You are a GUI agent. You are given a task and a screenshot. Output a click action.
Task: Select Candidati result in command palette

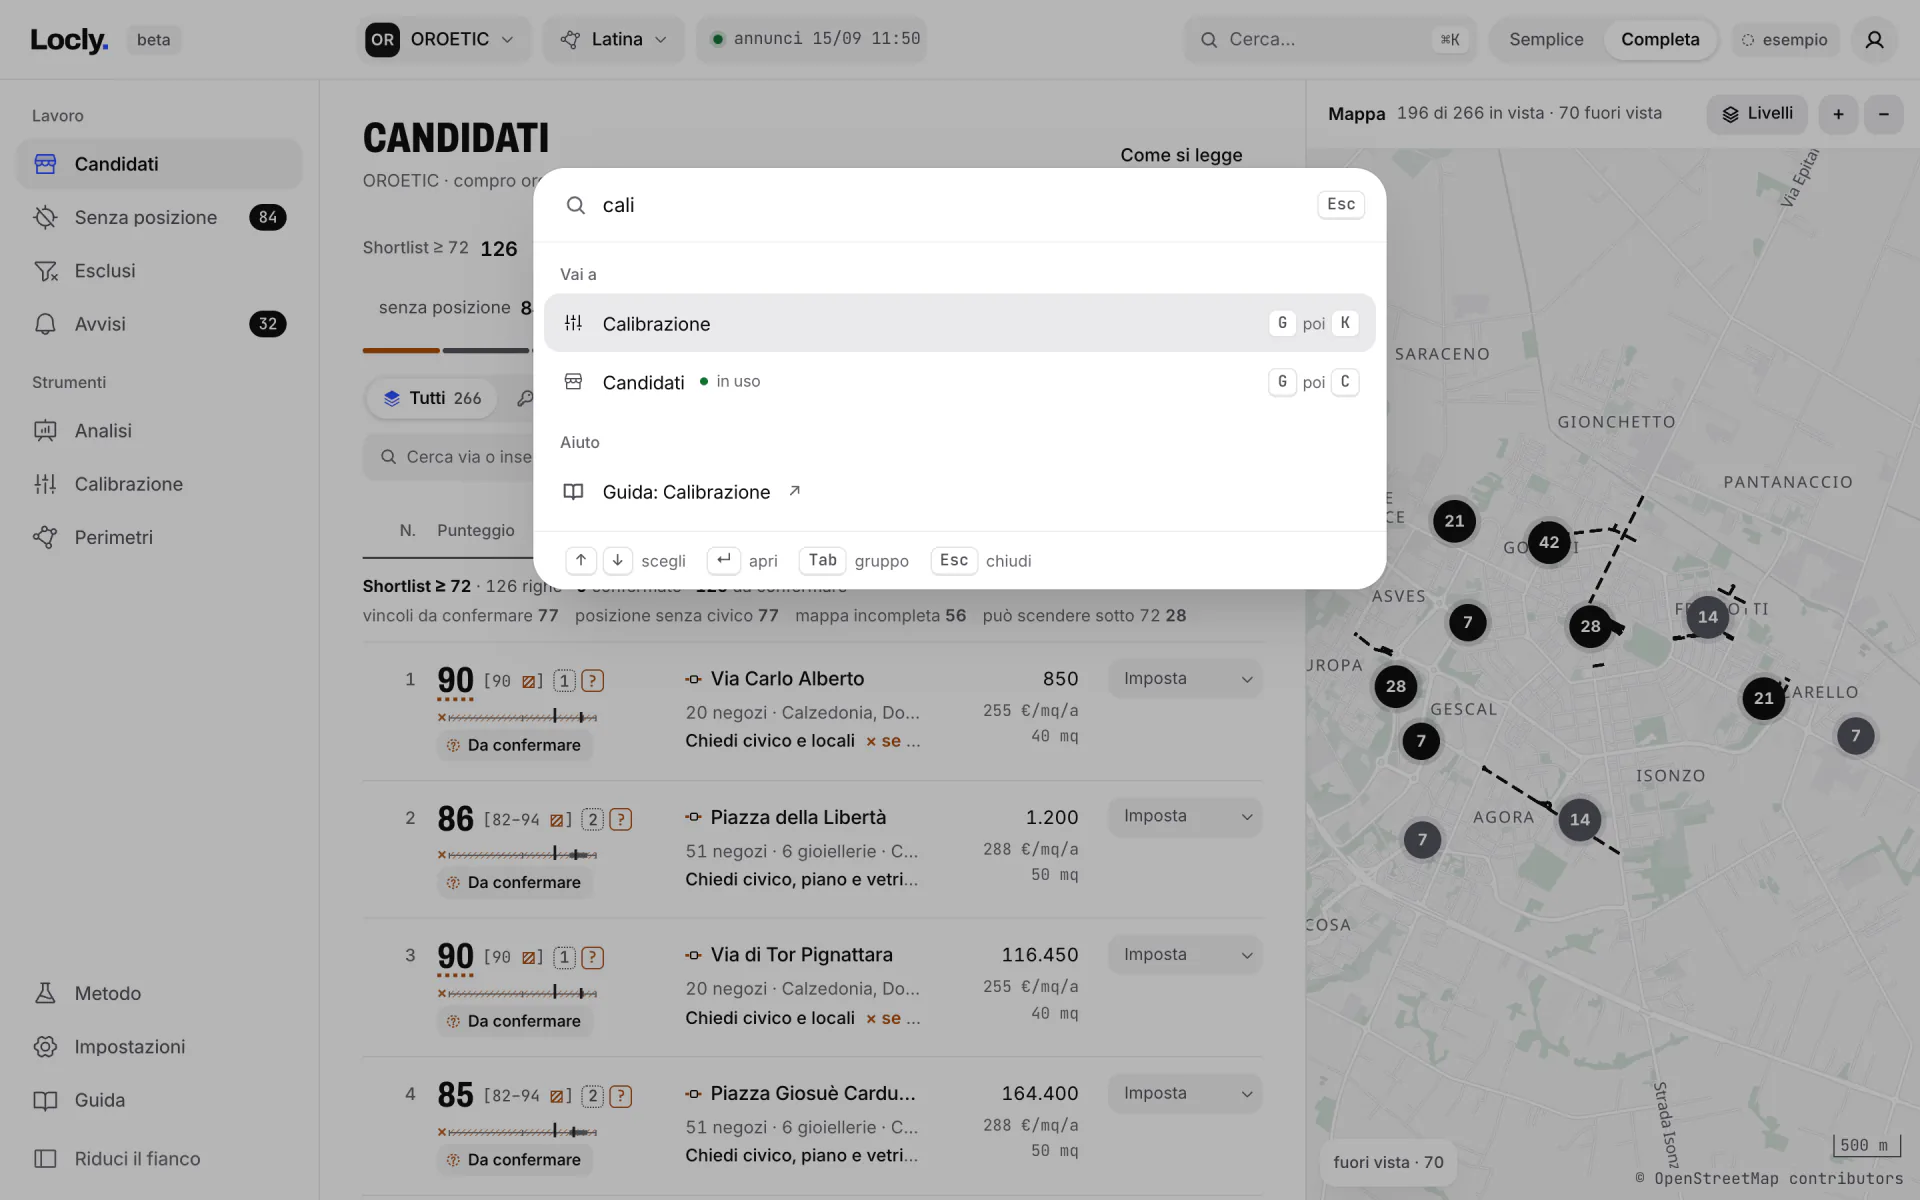point(959,382)
